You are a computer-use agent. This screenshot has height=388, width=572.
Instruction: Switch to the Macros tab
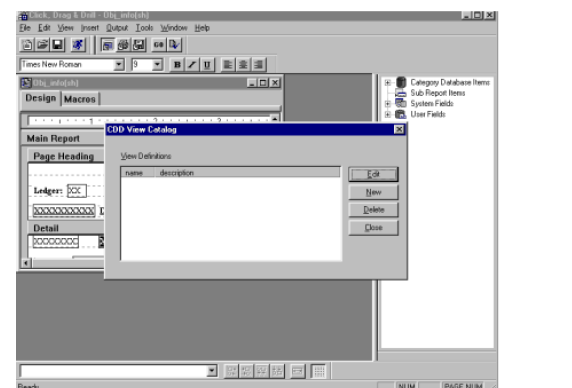coord(80,99)
